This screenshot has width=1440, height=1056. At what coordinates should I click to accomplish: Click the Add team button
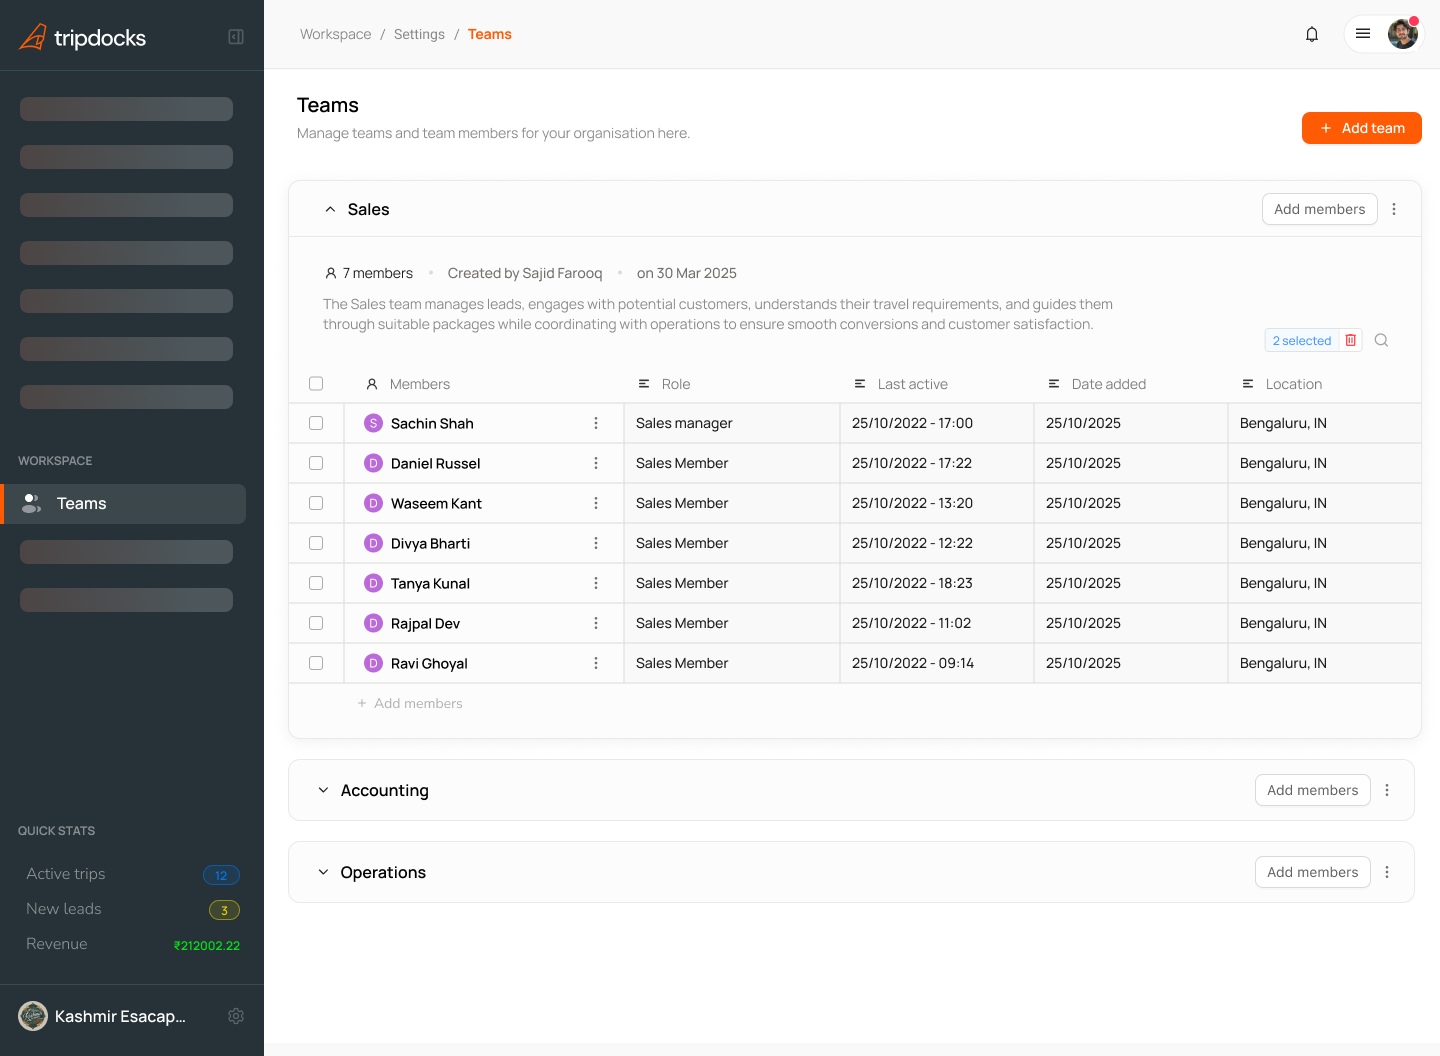point(1361,128)
